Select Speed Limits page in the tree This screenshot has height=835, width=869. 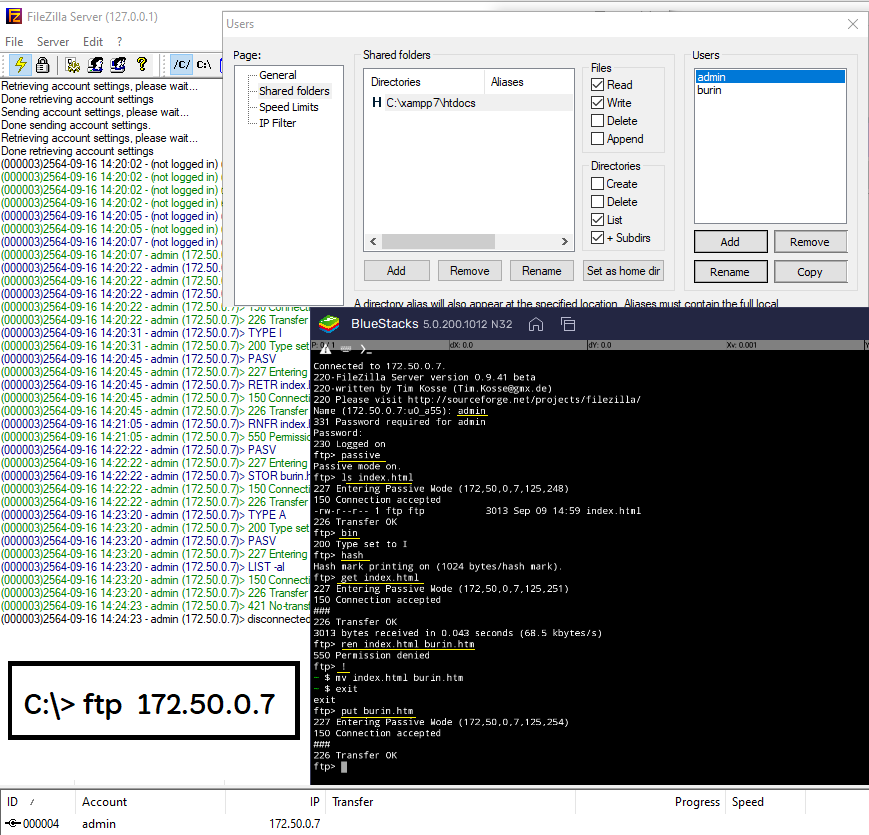coord(288,107)
